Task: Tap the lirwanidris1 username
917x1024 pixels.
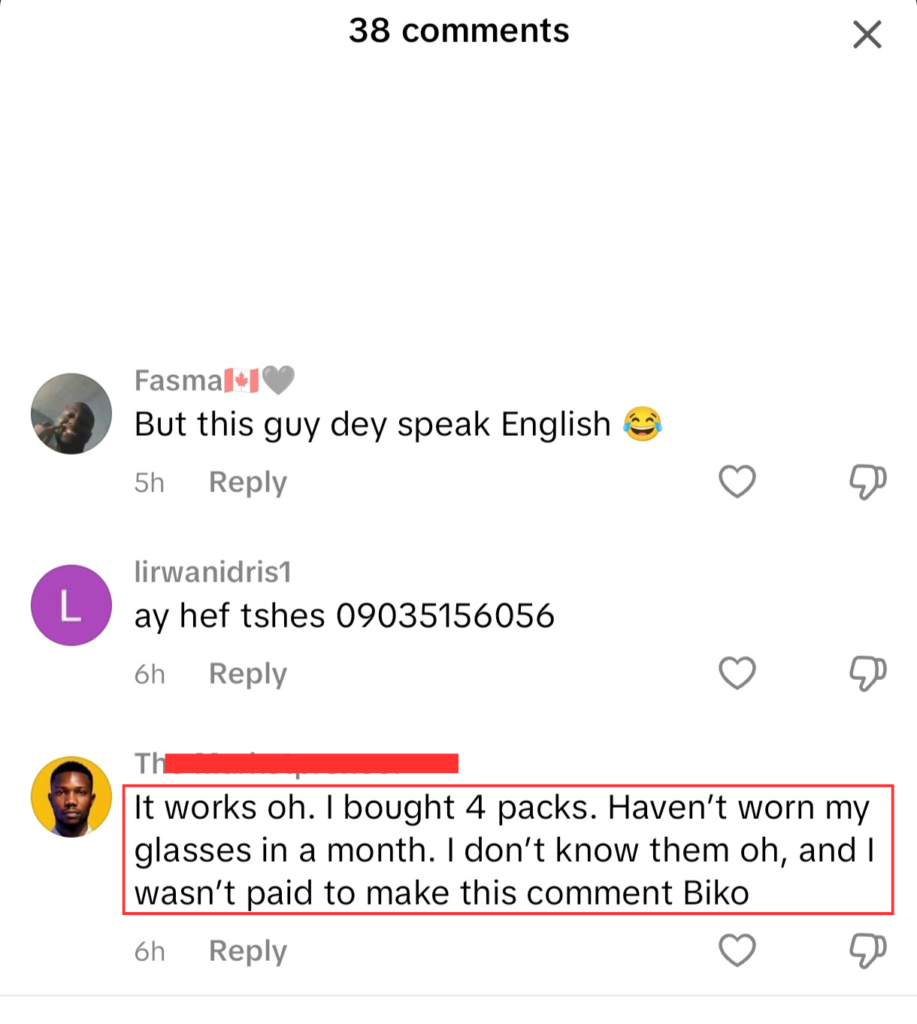Action: (213, 572)
